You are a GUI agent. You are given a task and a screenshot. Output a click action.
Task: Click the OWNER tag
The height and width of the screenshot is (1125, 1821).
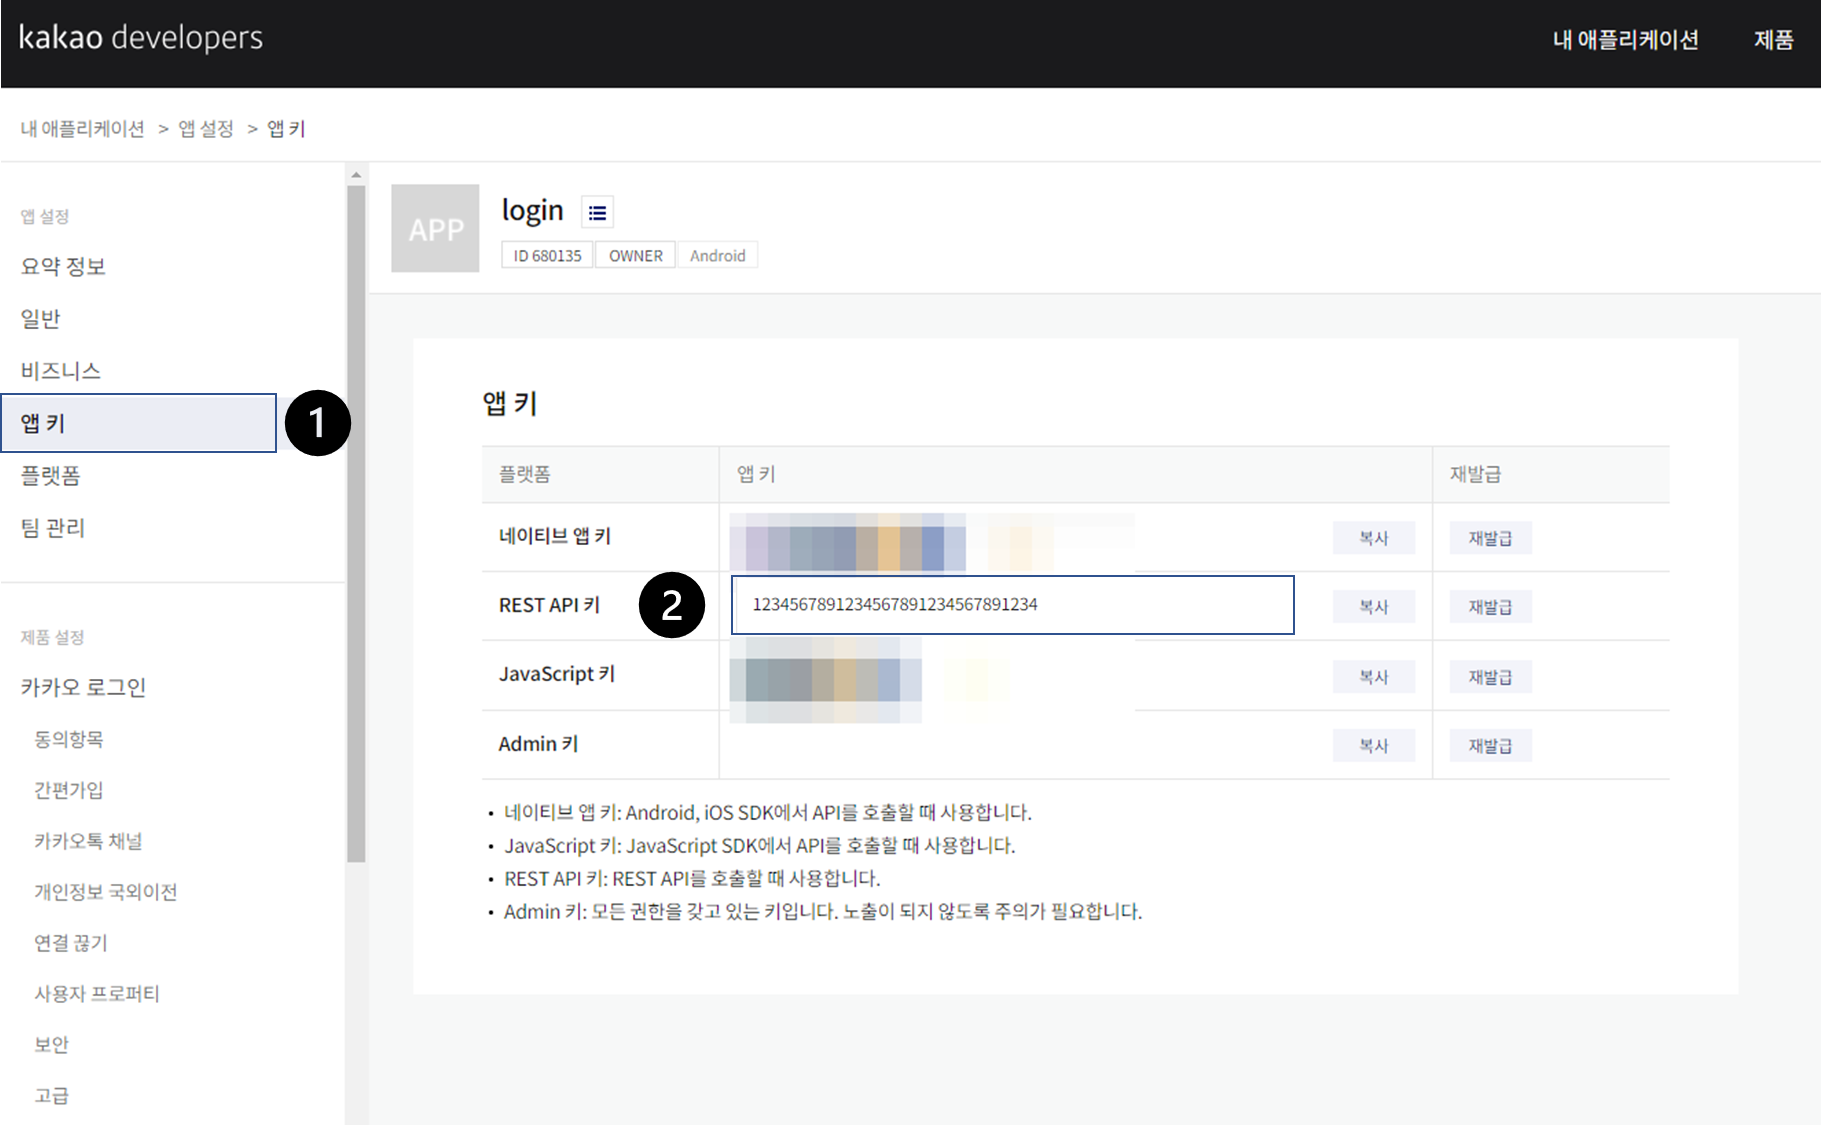click(x=636, y=256)
